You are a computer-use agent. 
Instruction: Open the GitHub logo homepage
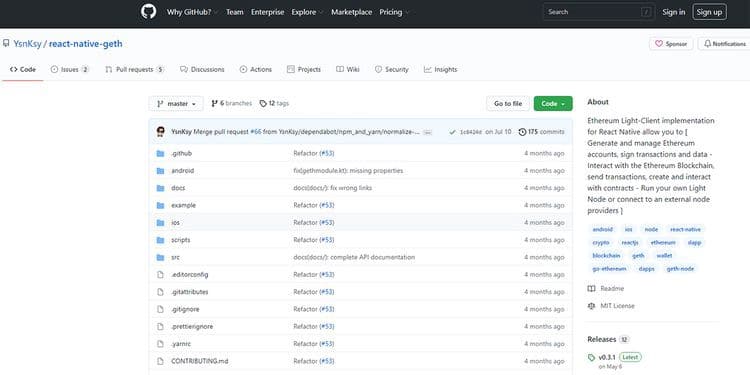(149, 11)
